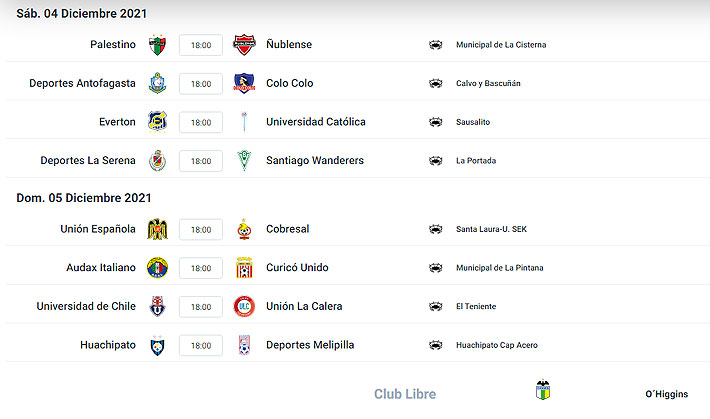Click the Cobresal team logo

click(245, 229)
